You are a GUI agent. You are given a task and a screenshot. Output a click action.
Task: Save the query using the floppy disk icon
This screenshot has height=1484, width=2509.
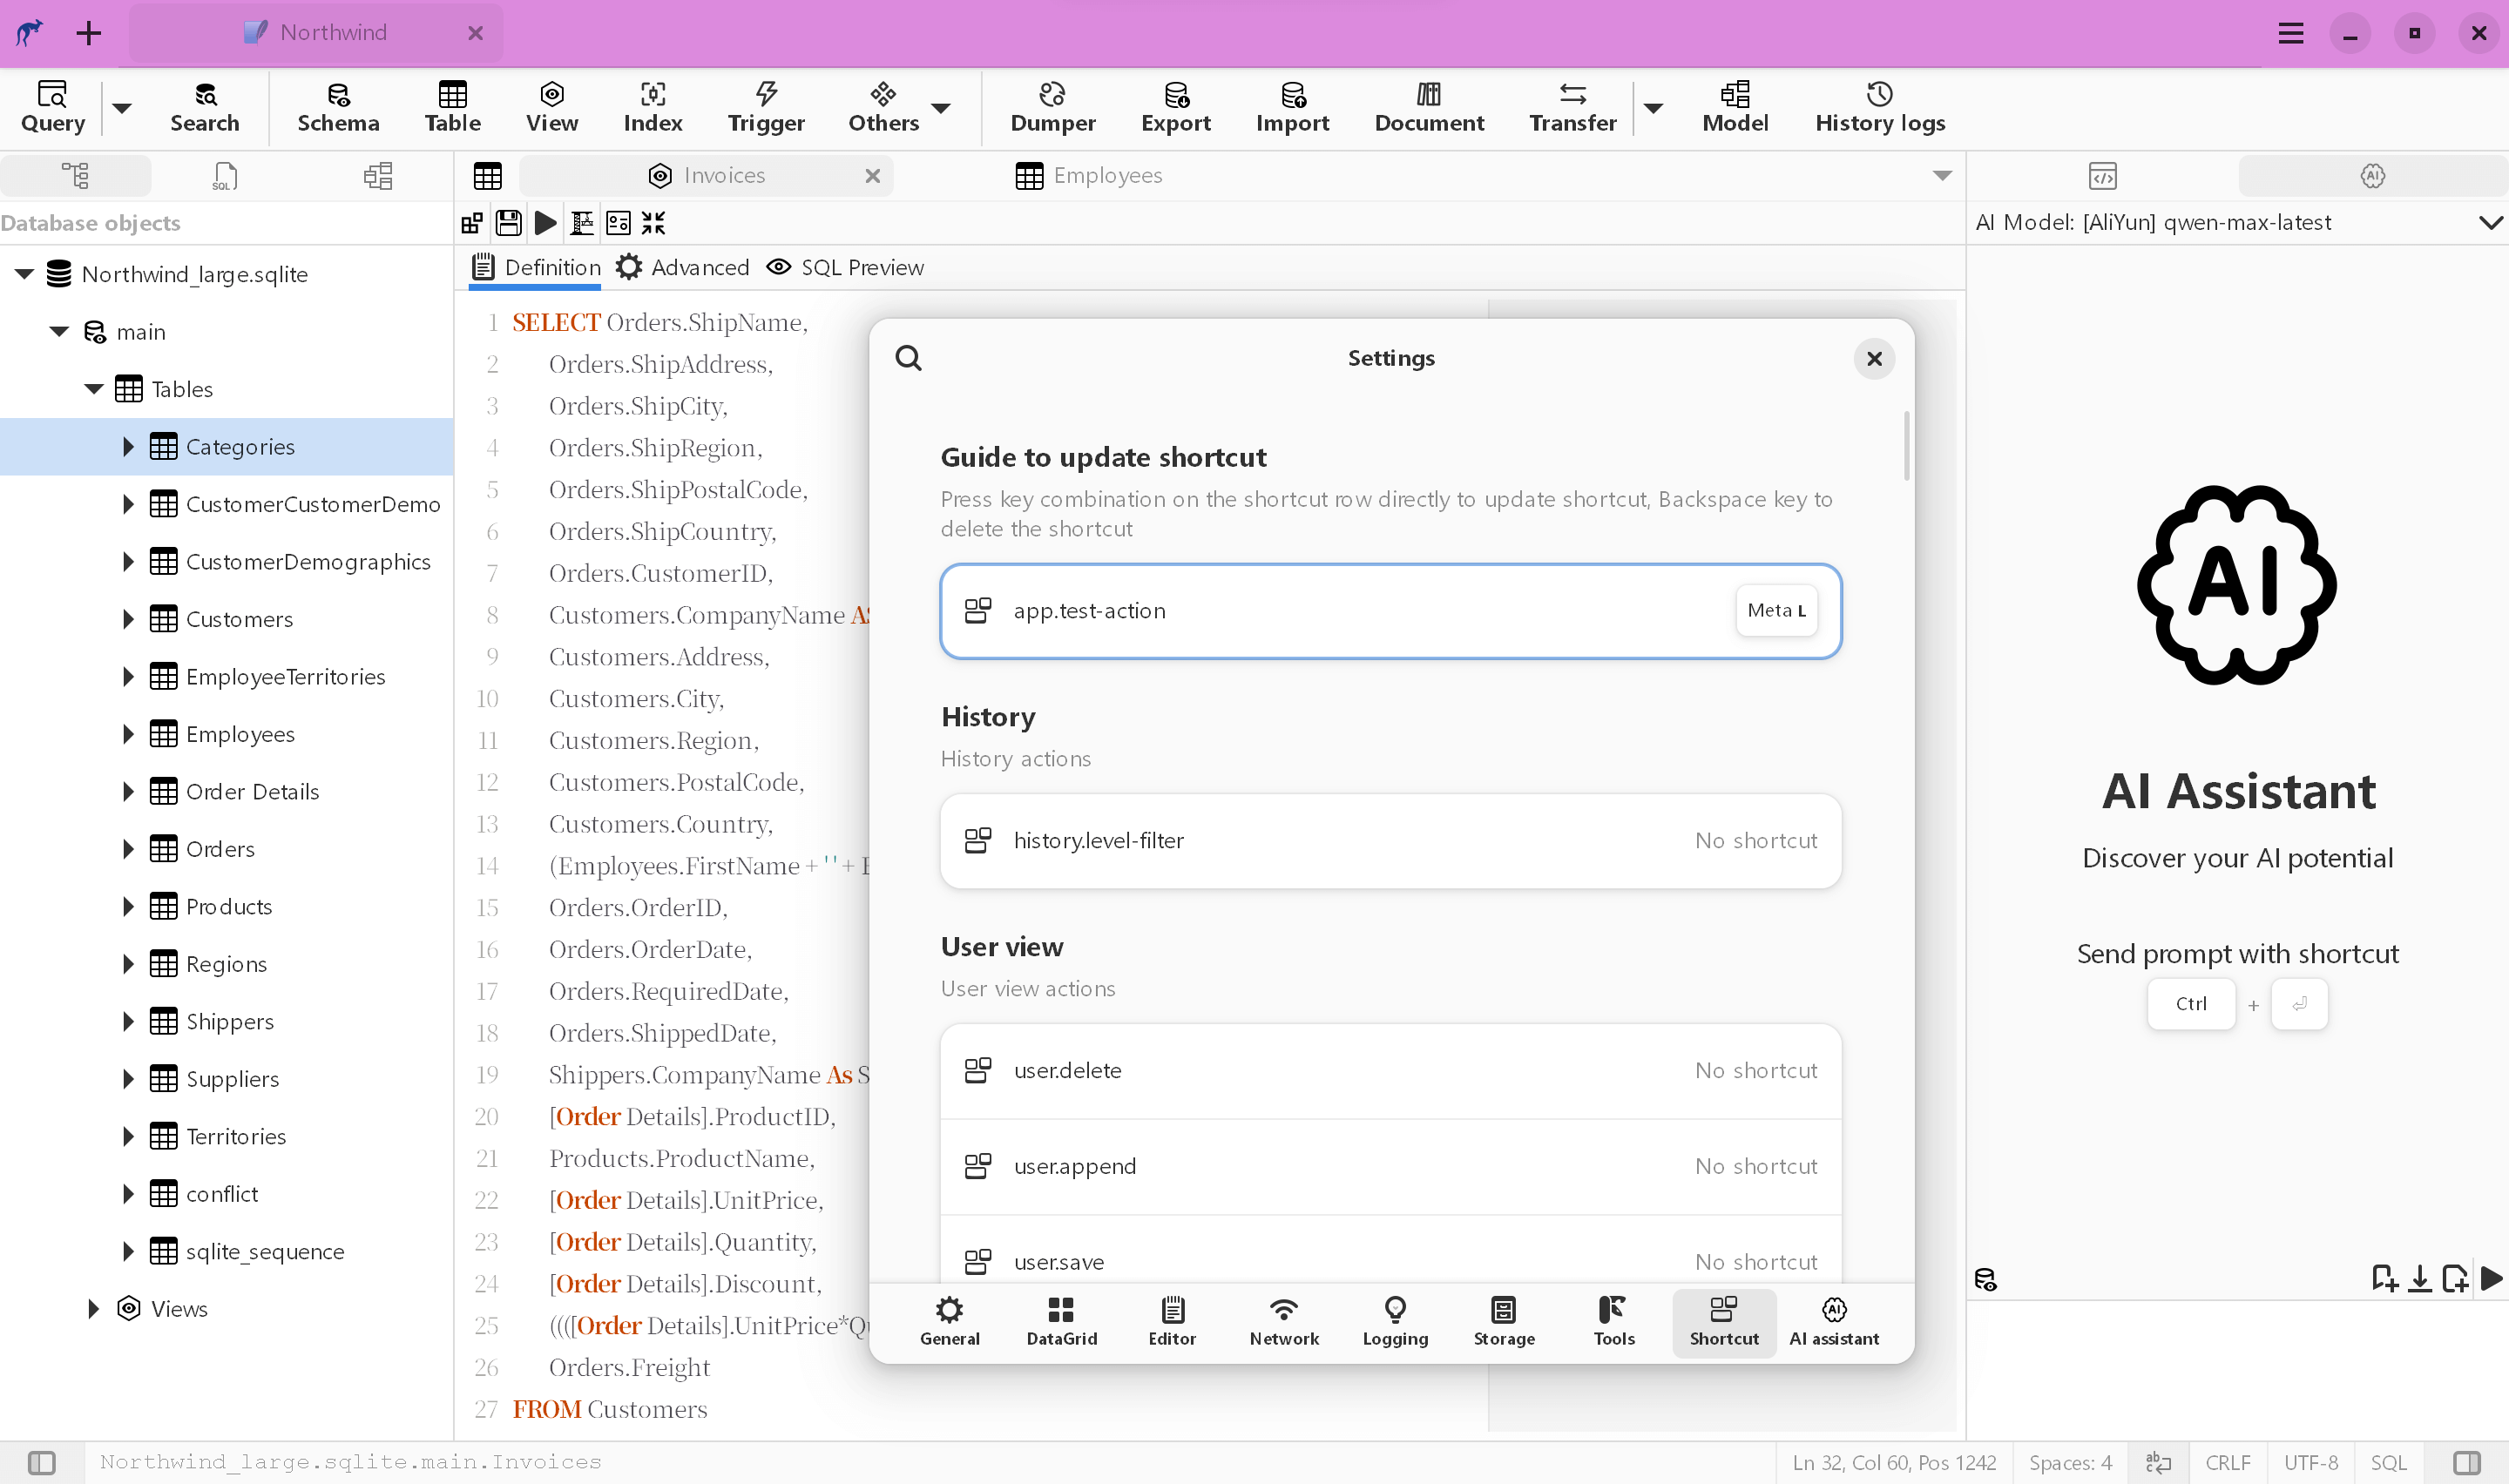point(509,223)
